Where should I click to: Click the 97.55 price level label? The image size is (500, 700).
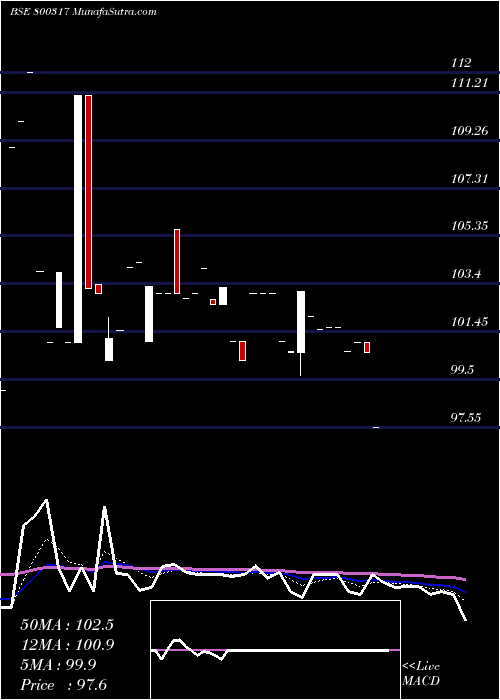pyautogui.click(x=466, y=418)
